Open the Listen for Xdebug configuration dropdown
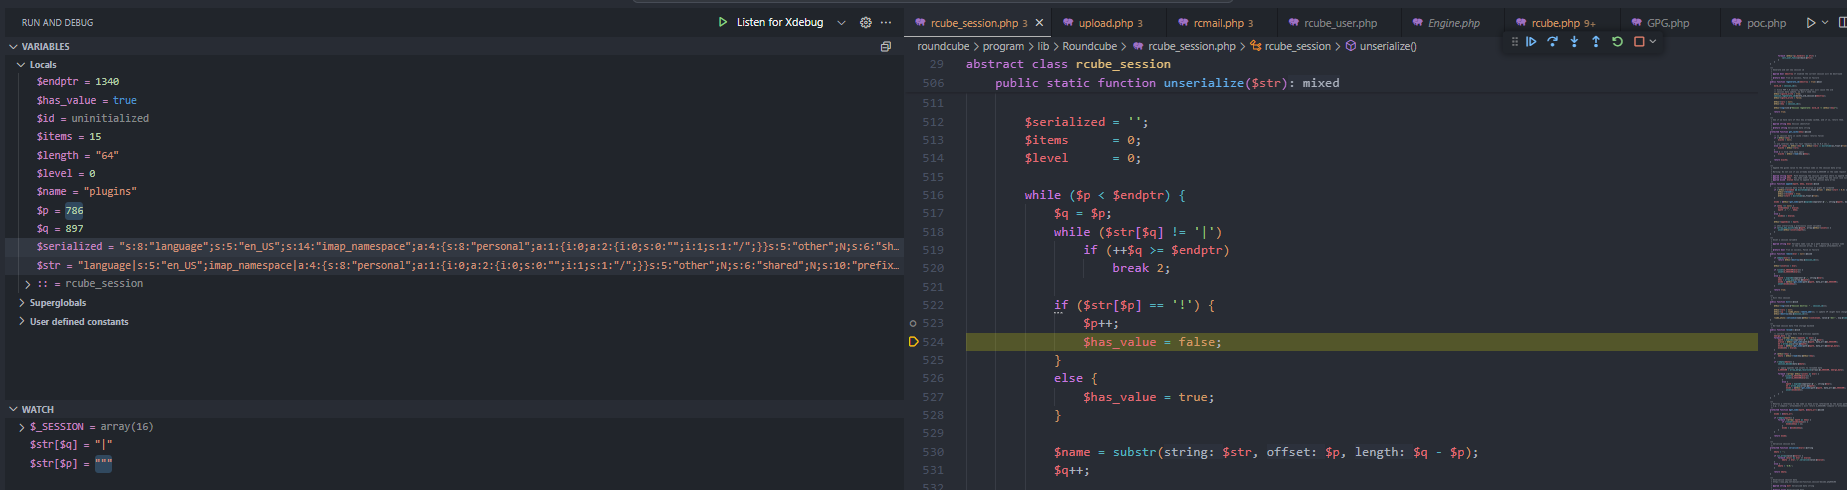This screenshot has height=490, width=1847. (841, 22)
